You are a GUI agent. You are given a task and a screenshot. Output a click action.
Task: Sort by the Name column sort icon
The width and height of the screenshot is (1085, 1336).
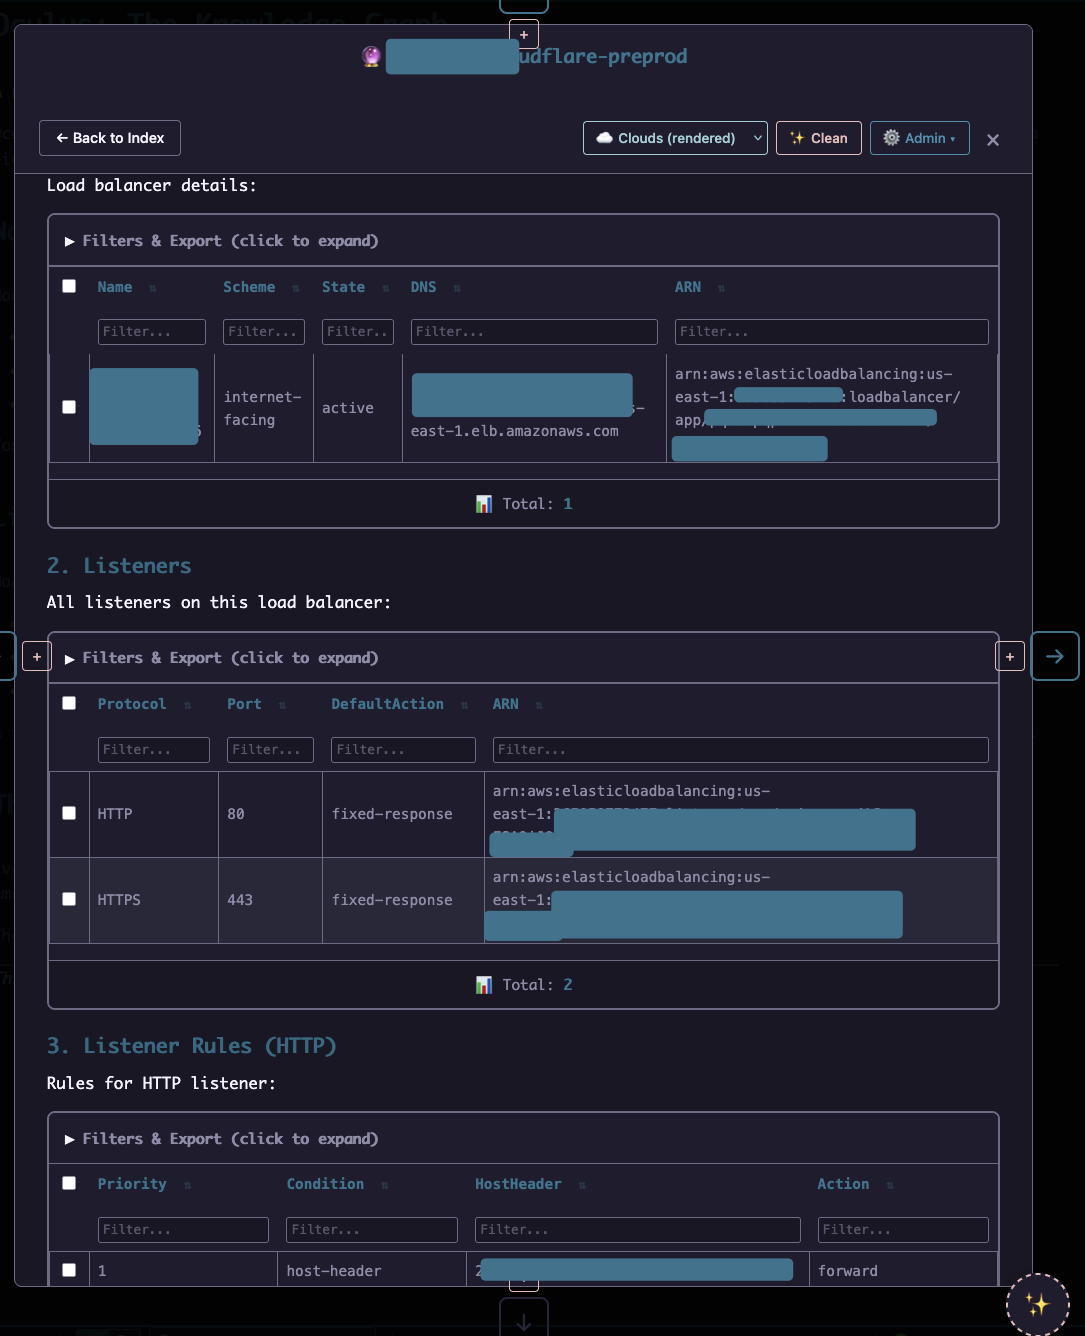[153, 288]
